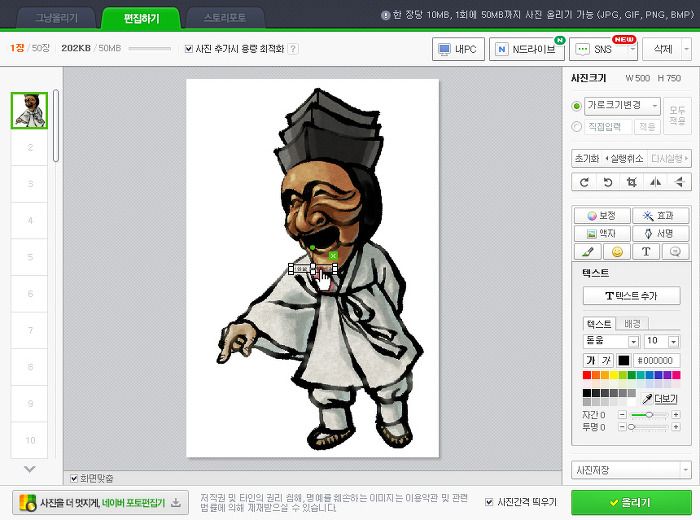Open the font size 10 dropdown
This screenshot has height=520, width=700.
(662, 341)
